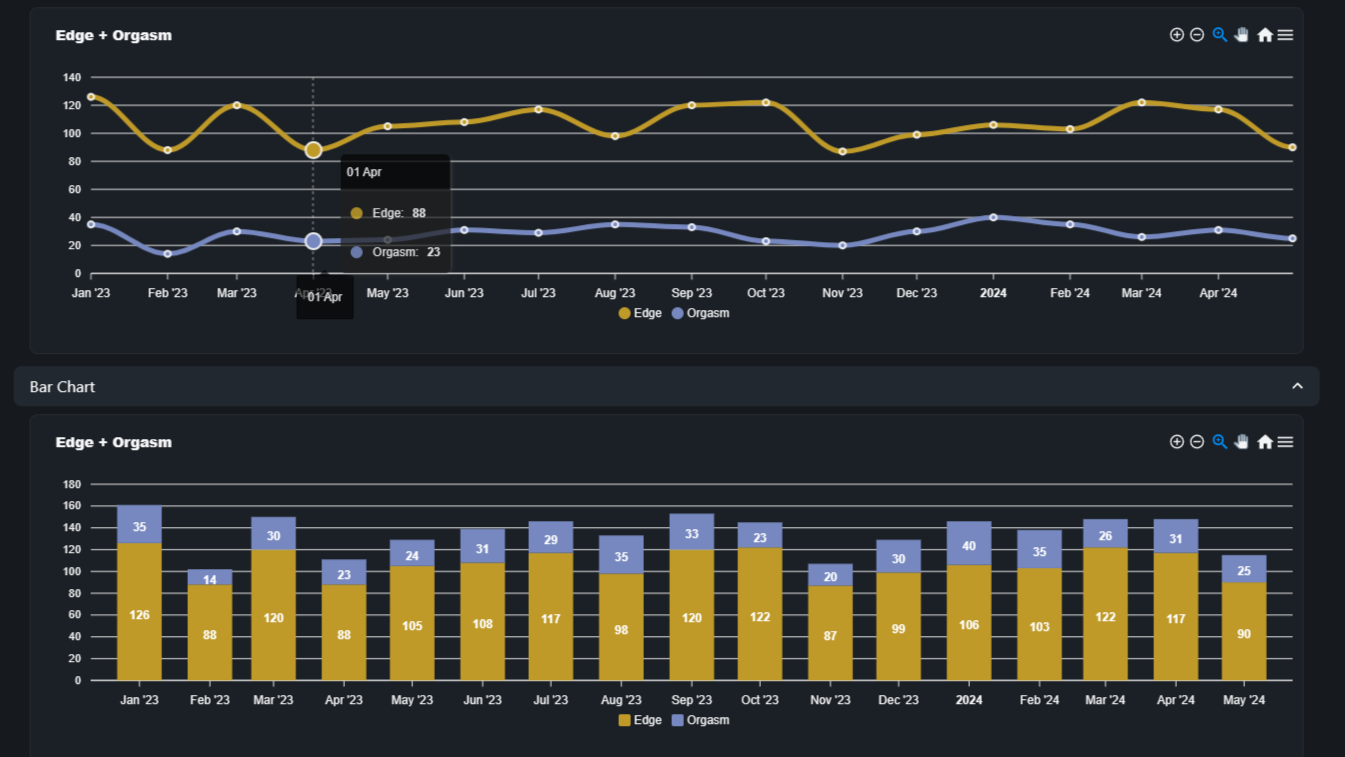Open hamburger menu on line chart
The height and width of the screenshot is (757, 1345).
(x=1286, y=35)
